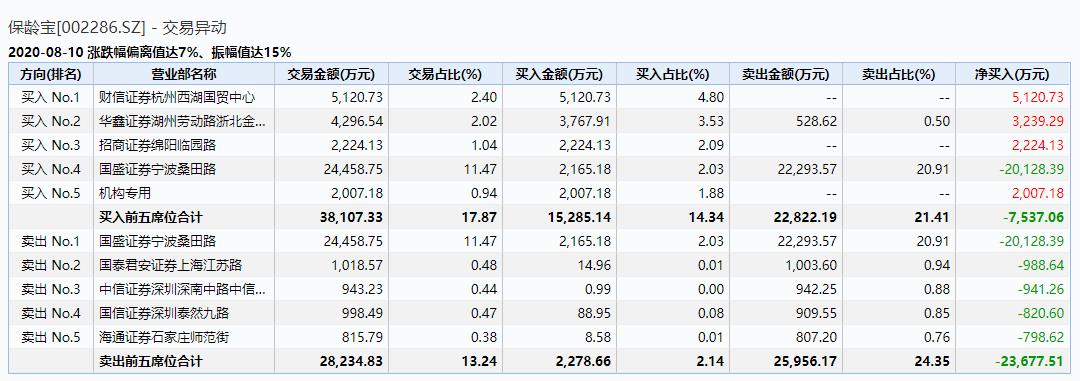Click the 营业部名称 column header
The image size is (1080, 381).
[184, 74]
